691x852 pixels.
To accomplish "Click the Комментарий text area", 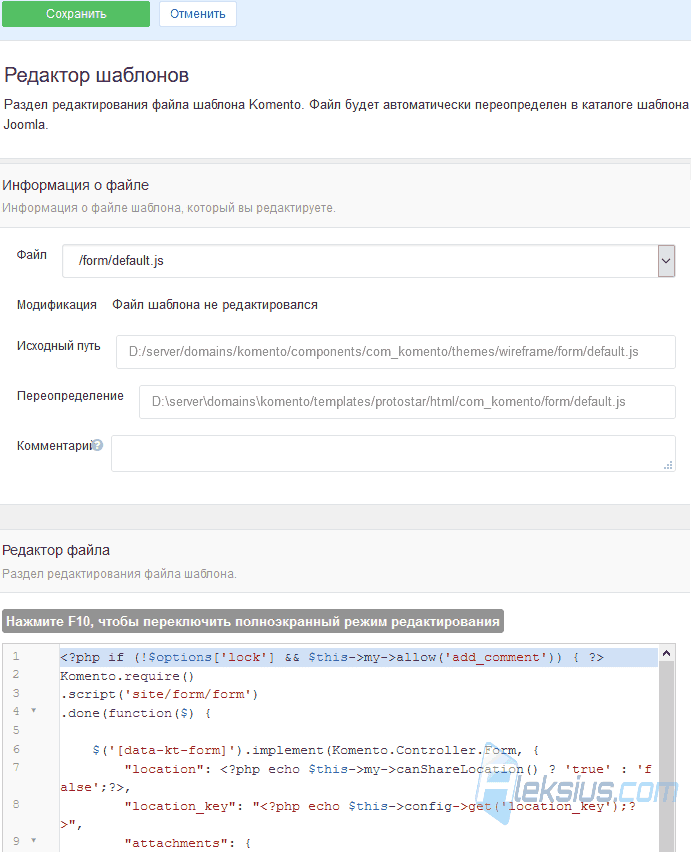I will tap(393, 453).
